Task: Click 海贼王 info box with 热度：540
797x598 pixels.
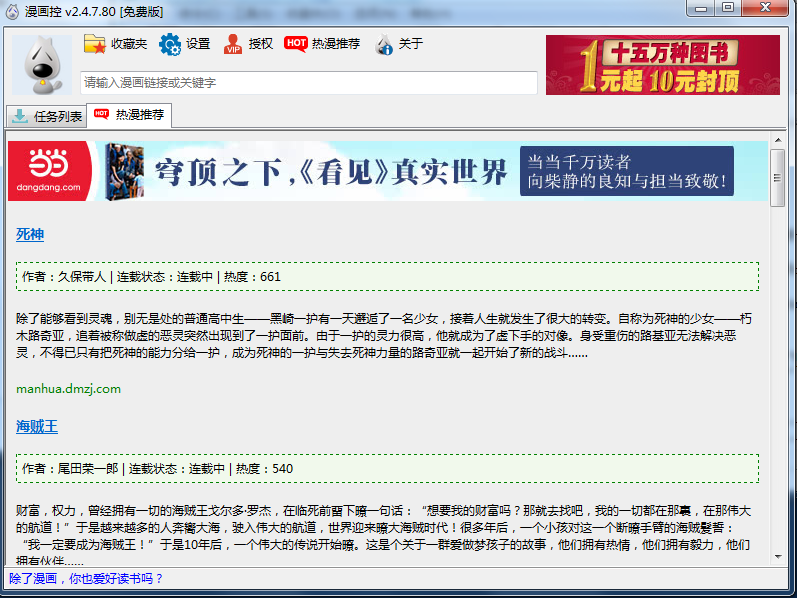Action: [387, 468]
